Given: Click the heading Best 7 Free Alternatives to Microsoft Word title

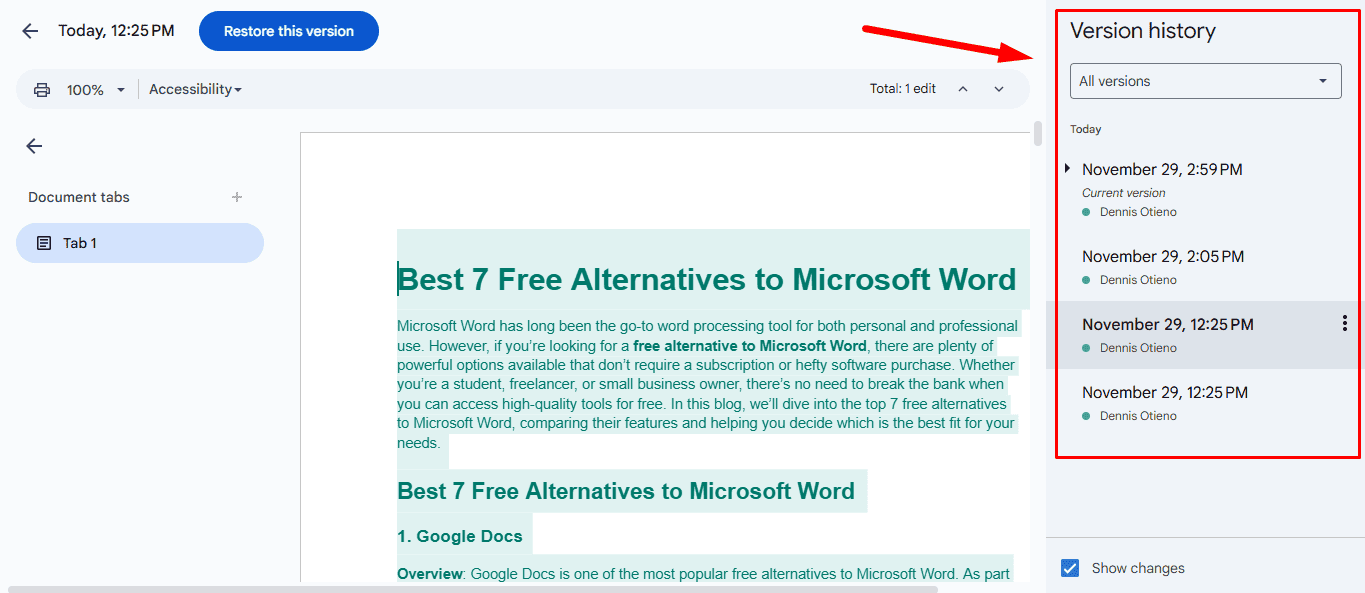Looking at the screenshot, I should point(707,279).
